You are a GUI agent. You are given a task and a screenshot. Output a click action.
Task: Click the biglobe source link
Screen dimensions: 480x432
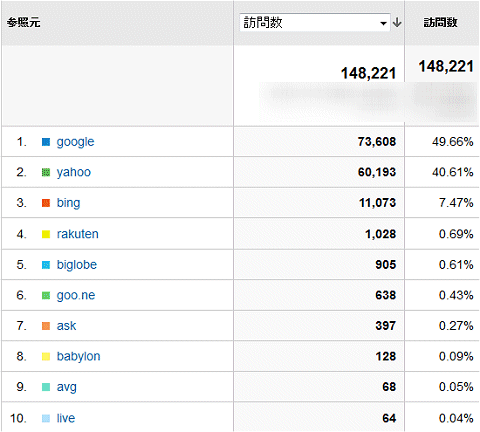pos(77,265)
